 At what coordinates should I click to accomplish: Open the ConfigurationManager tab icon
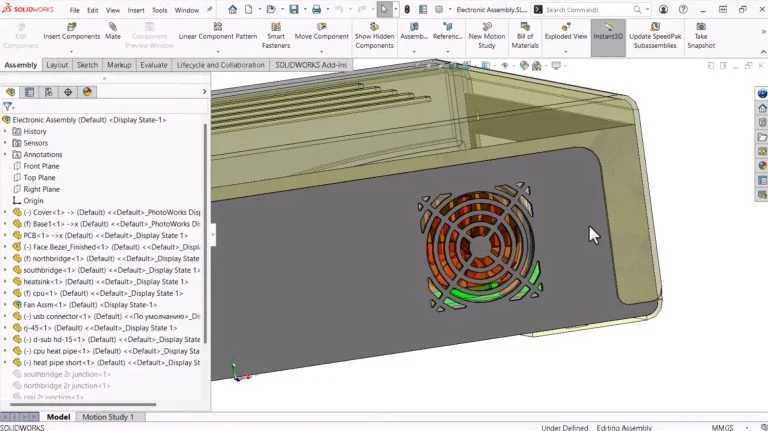(x=48, y=92)
